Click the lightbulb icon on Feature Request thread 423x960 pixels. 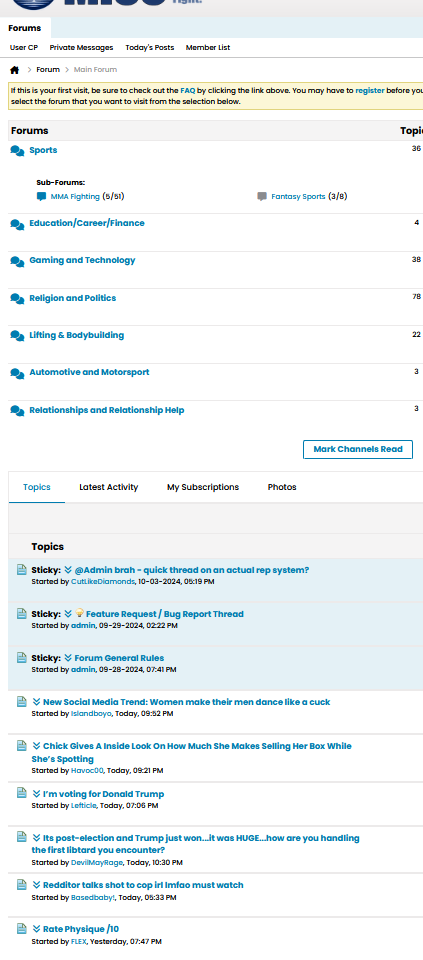coord(80,613)
